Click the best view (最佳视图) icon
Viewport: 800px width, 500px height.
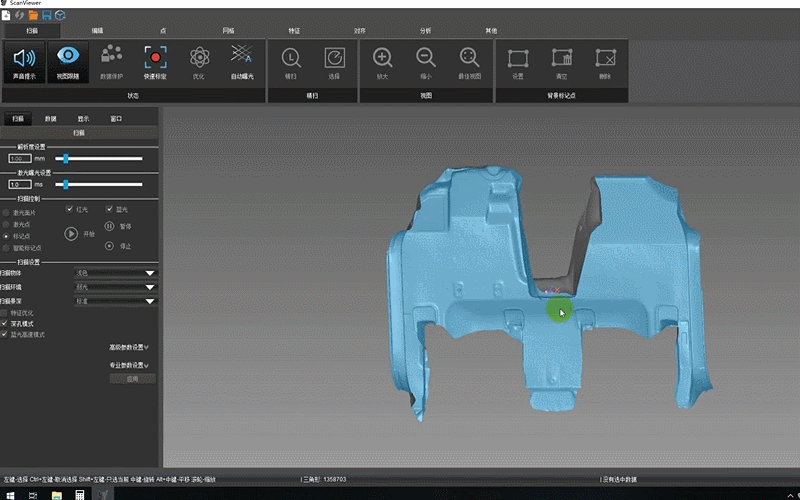pos(469,58)
